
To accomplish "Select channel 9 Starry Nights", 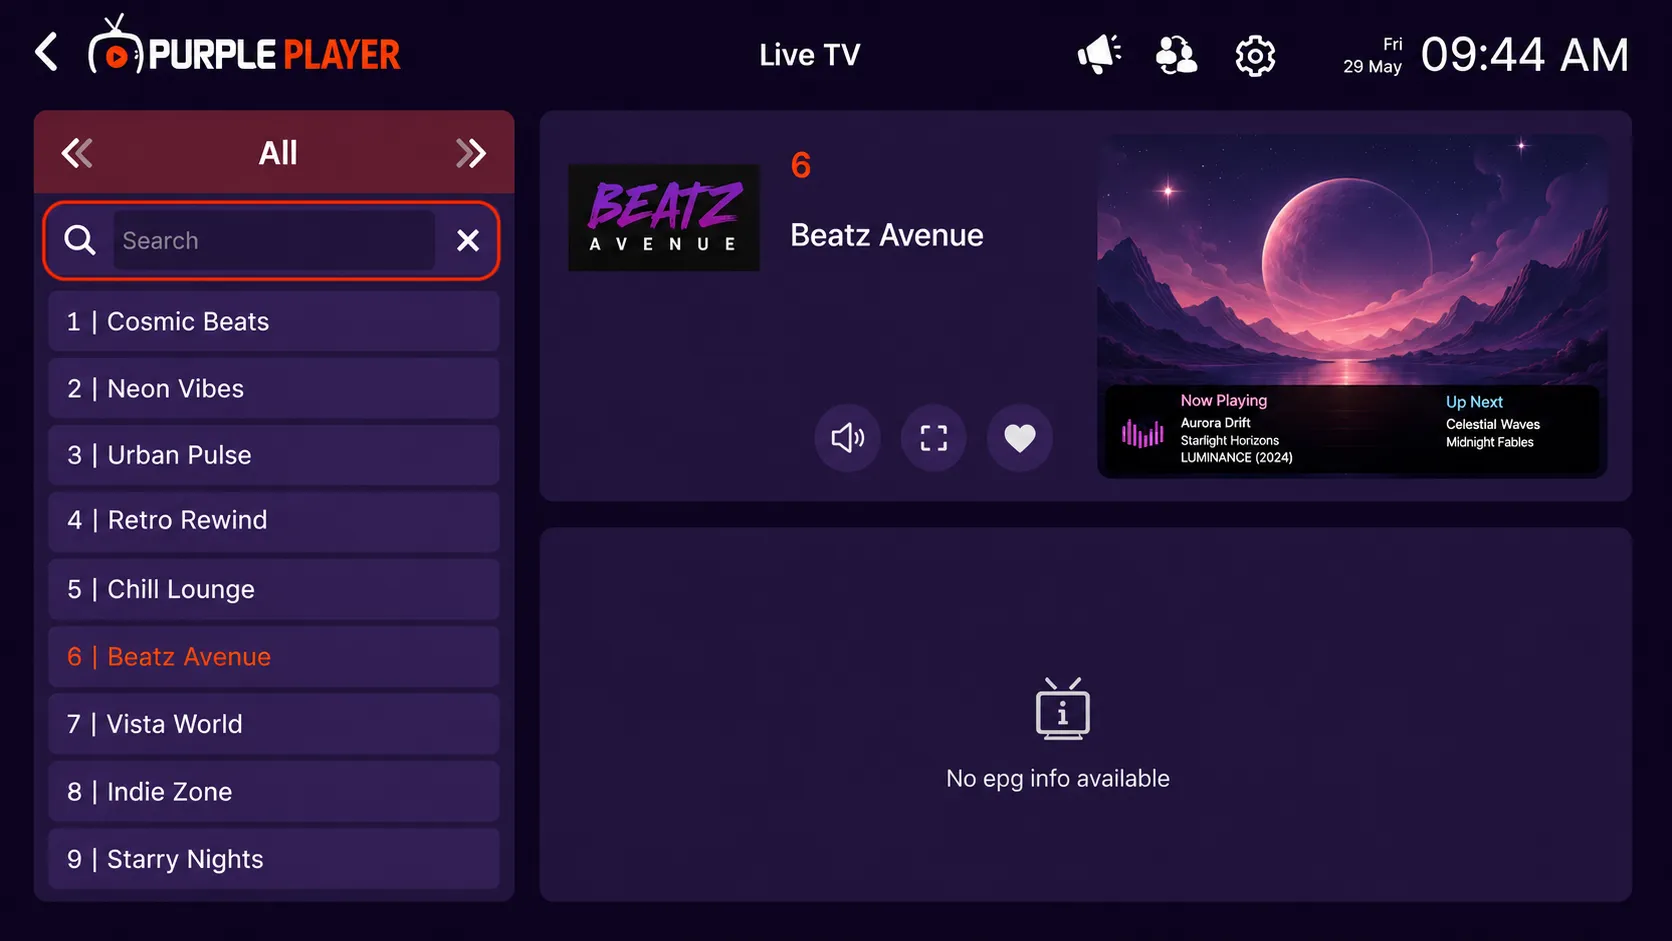I will pos(274,859).
